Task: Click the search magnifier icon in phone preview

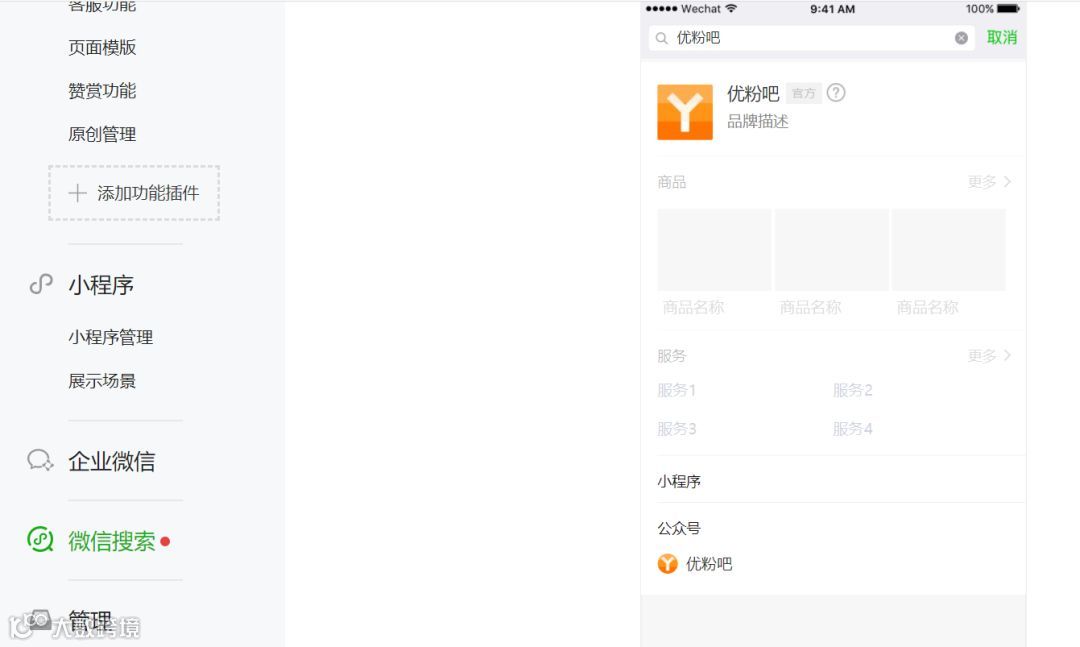Action: (661, 38)
